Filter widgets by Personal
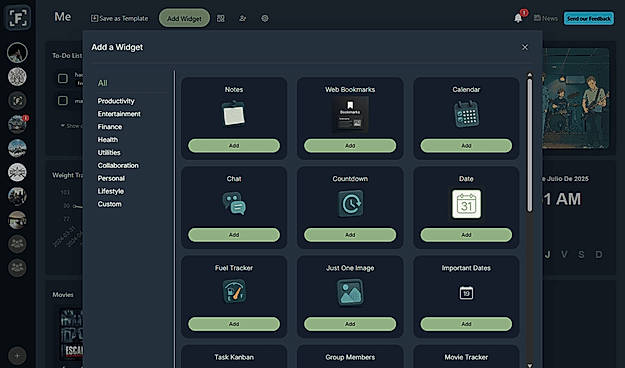This screenshot has width=625, height=368. [111, 178]
